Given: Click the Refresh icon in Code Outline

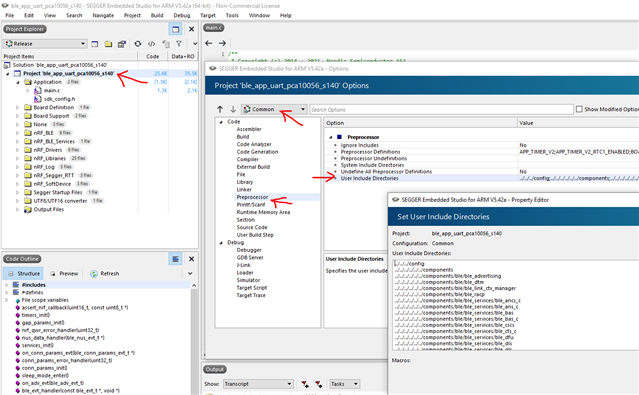Looking at the screenshot, I should (x=94, y=274).
